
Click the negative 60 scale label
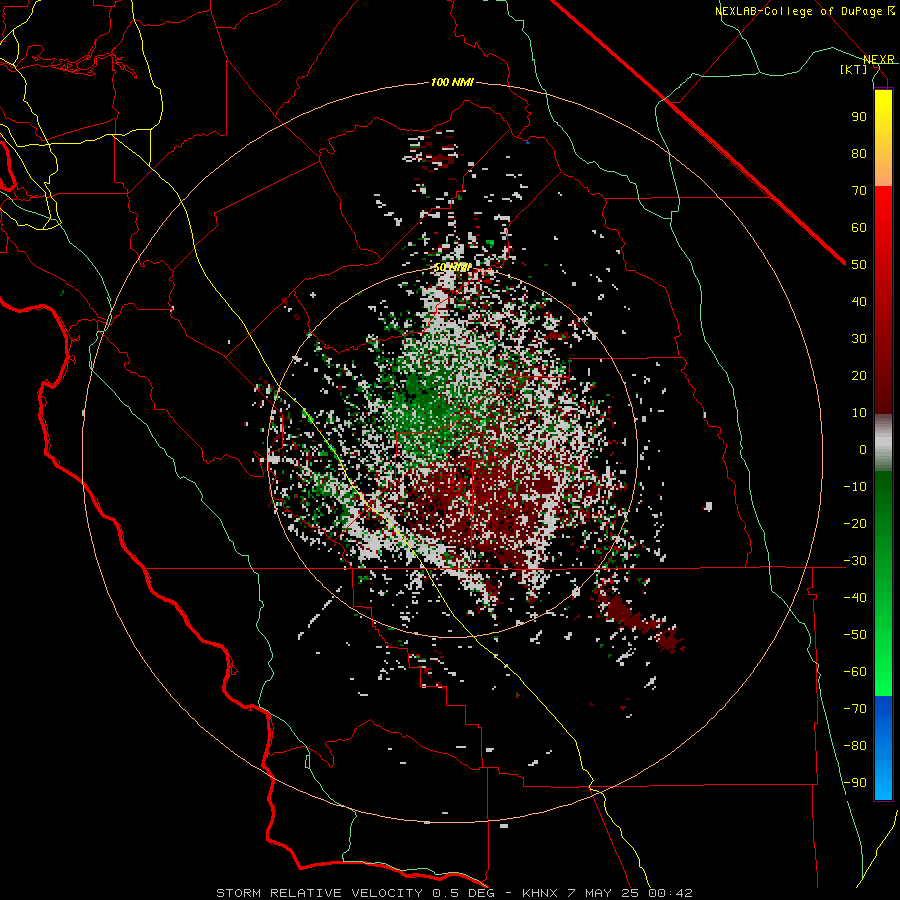855,672
